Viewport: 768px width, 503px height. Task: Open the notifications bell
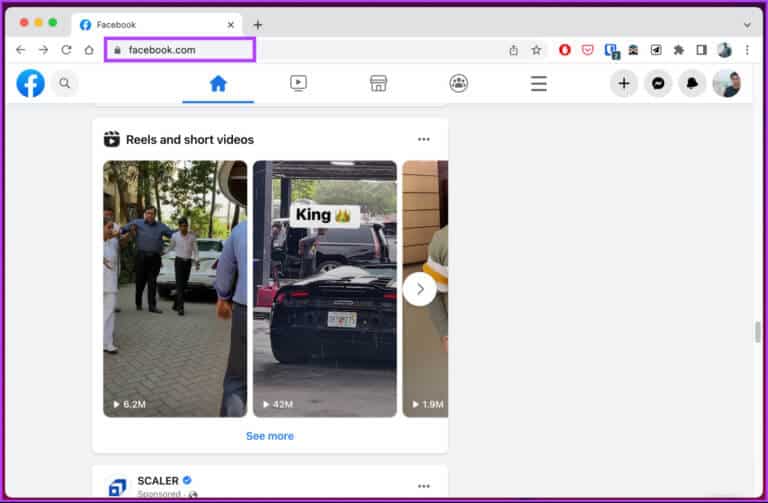[692, 83]
